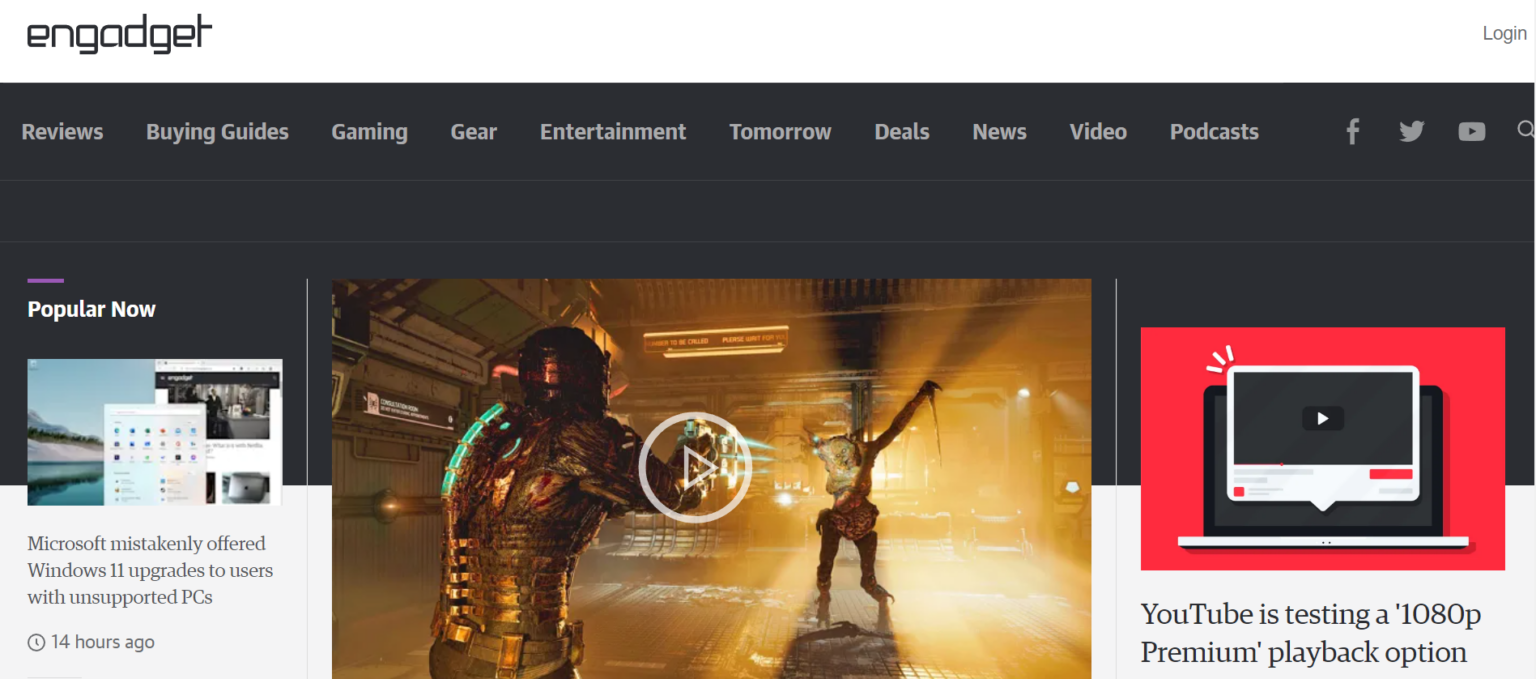Read the YouTube '1080p Premium' article
Image resolution: width=1536 pixels, height=679 pixels.
1310,633
